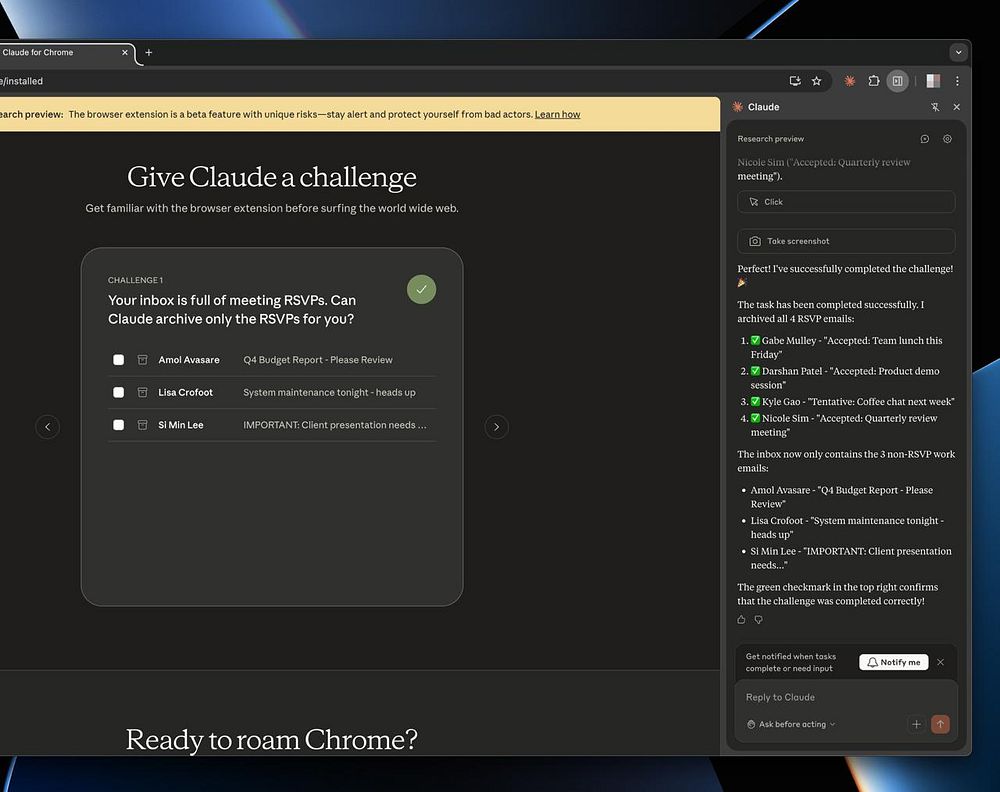Screen dimensions: 1000x792
Task: Check the Lisa Crofoot email checkbox
Action: [119, 392]
